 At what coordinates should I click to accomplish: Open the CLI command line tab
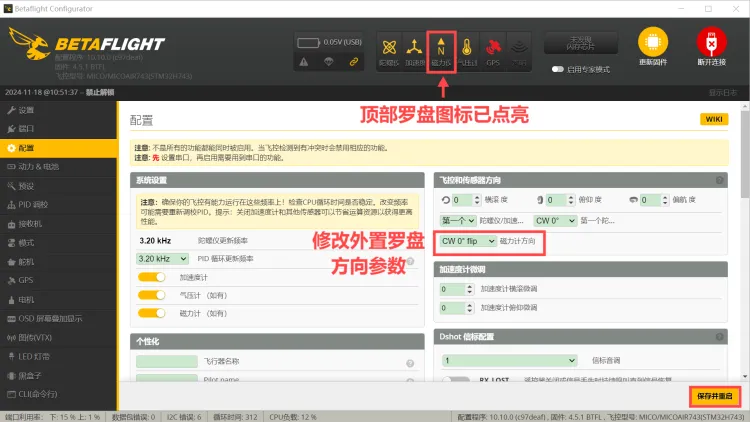point(58,394)
